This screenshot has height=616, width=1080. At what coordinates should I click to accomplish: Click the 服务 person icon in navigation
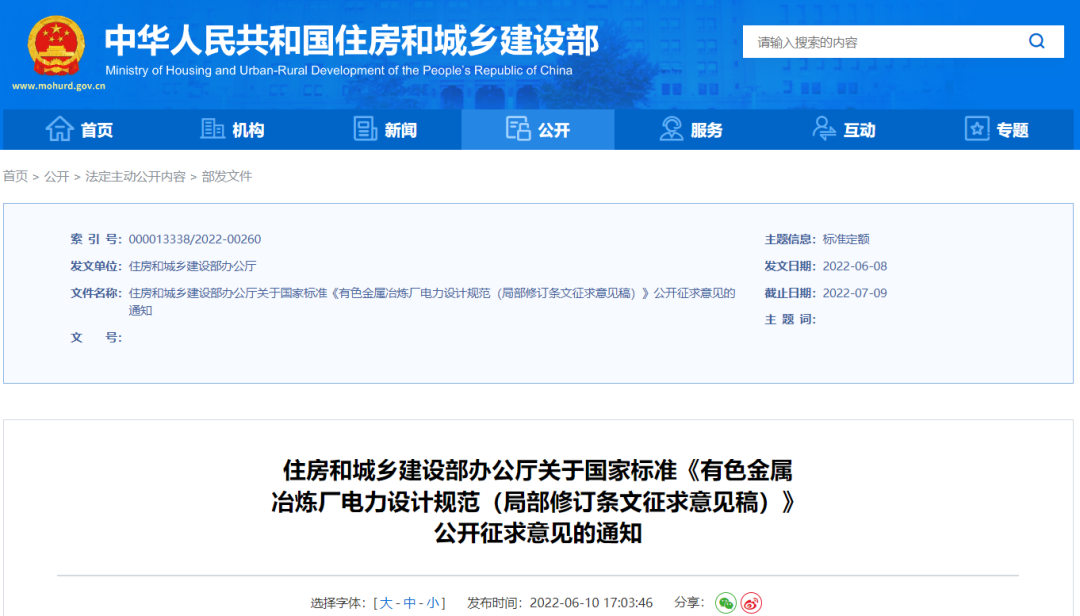click(x=671, y=128)
